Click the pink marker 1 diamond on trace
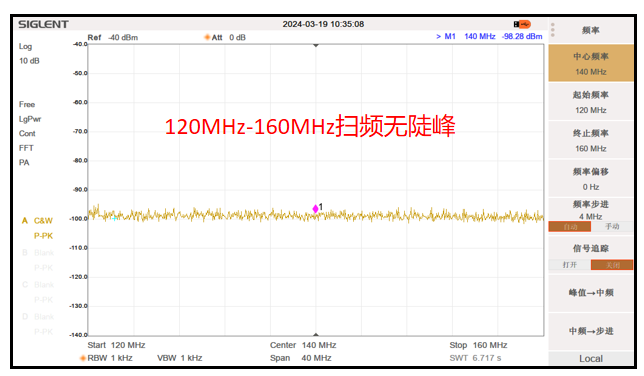This screenshot has width=644, height=376. (x=315, y=209)
